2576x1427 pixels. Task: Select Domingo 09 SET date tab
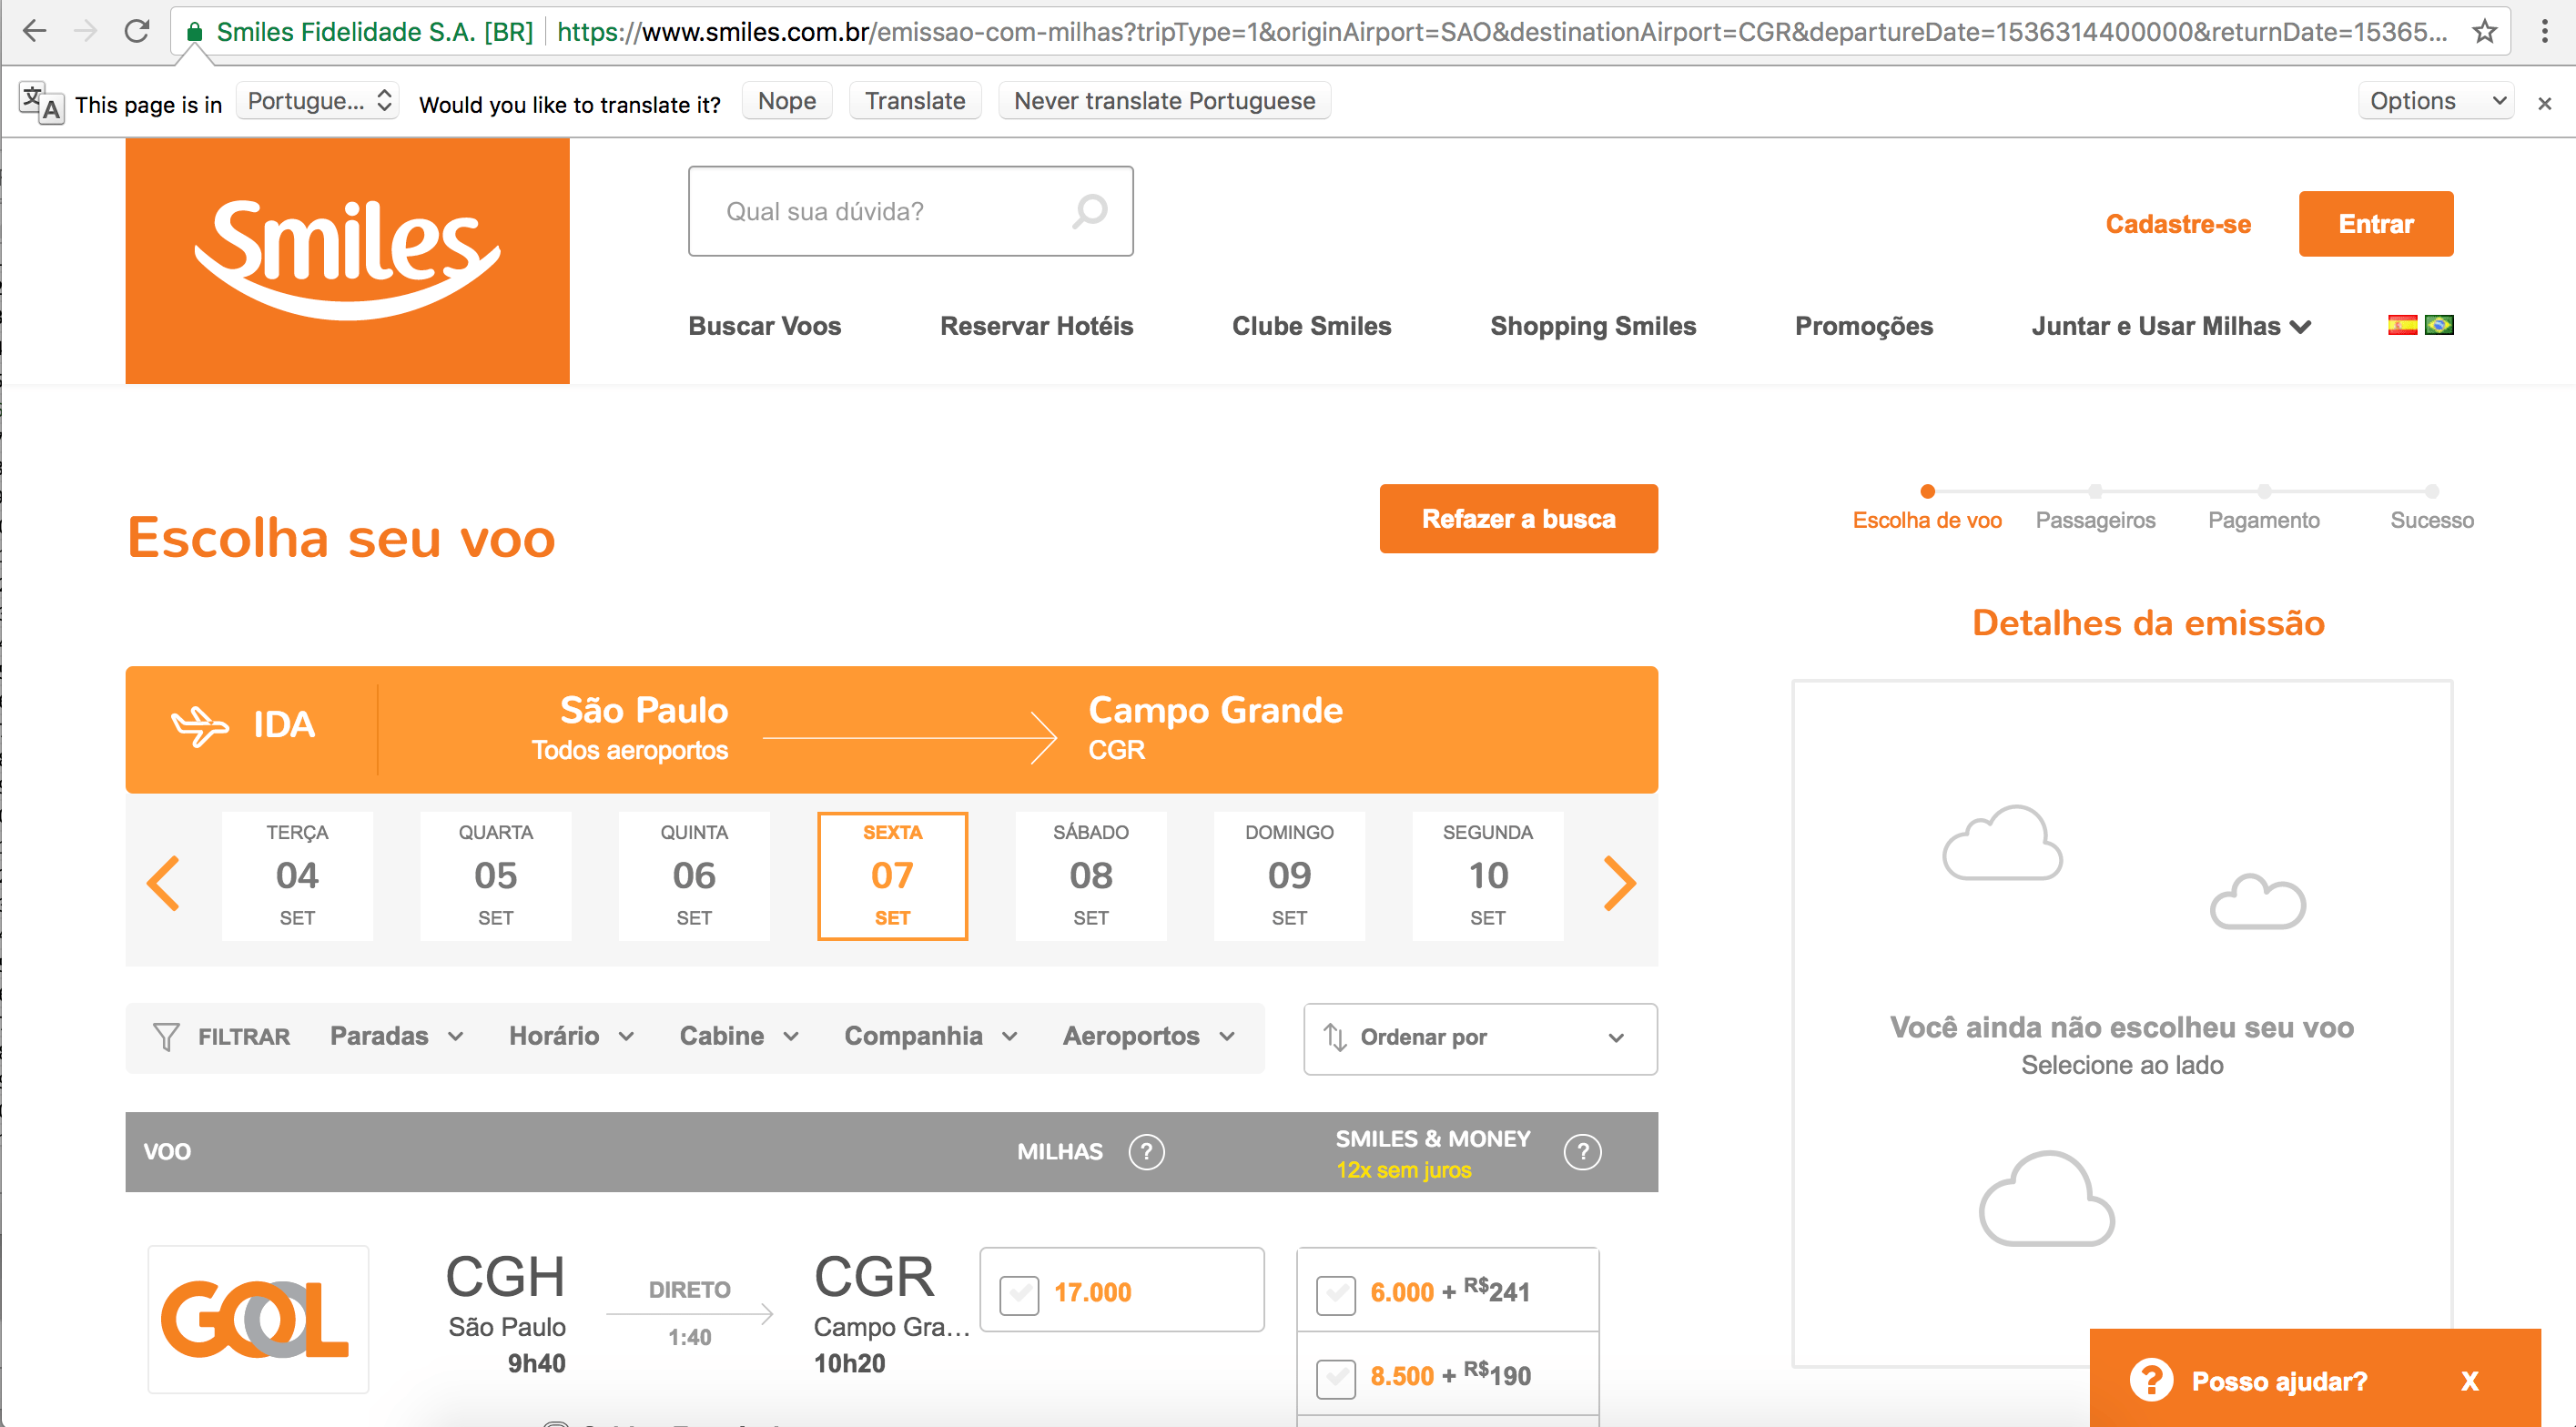coord(1289,876)
